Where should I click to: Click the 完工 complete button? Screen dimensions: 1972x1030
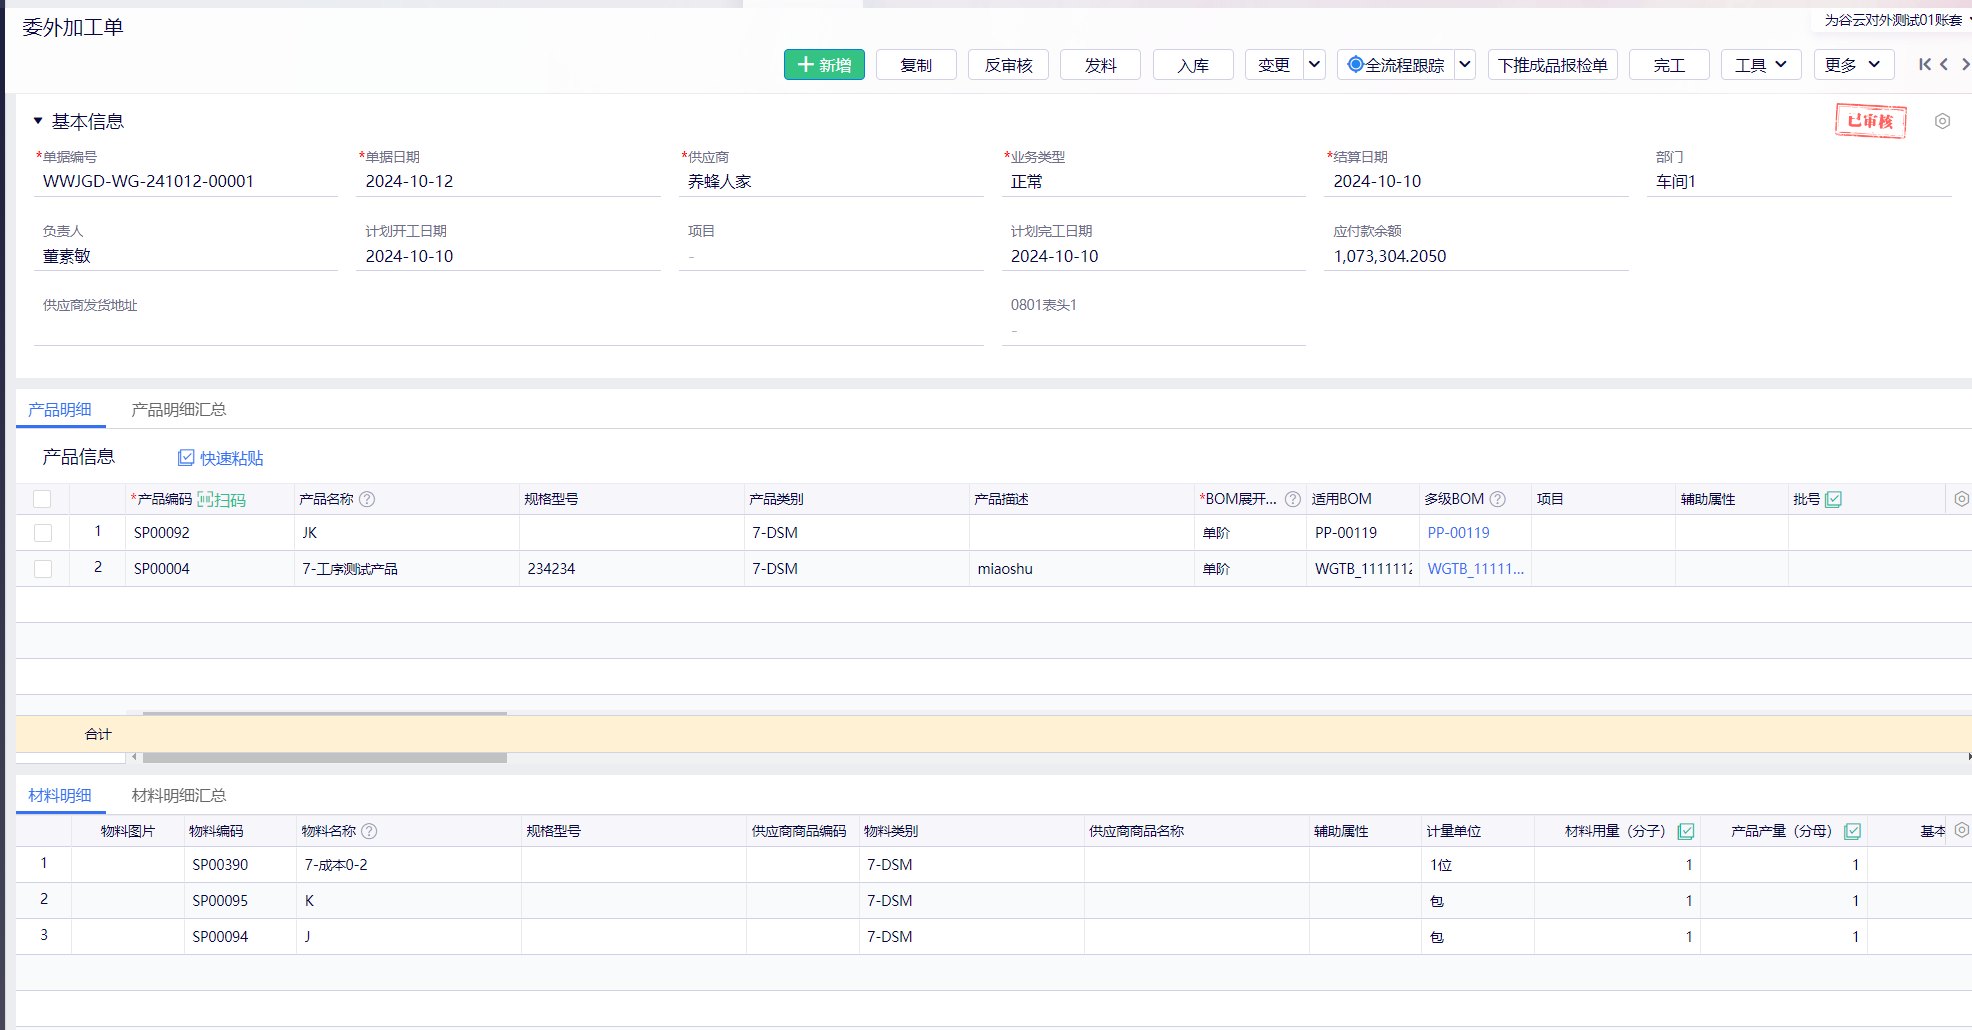coord(1669,65)
